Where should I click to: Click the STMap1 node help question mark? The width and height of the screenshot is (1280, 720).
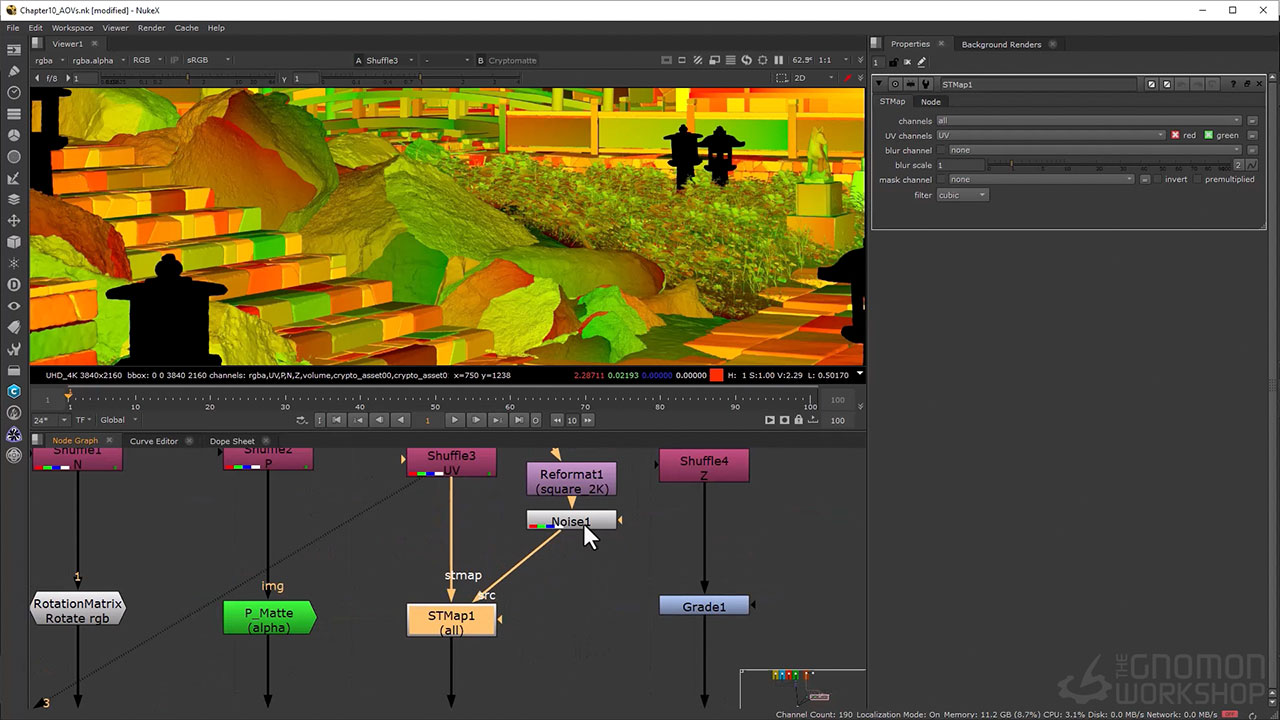pos(1233,84)
